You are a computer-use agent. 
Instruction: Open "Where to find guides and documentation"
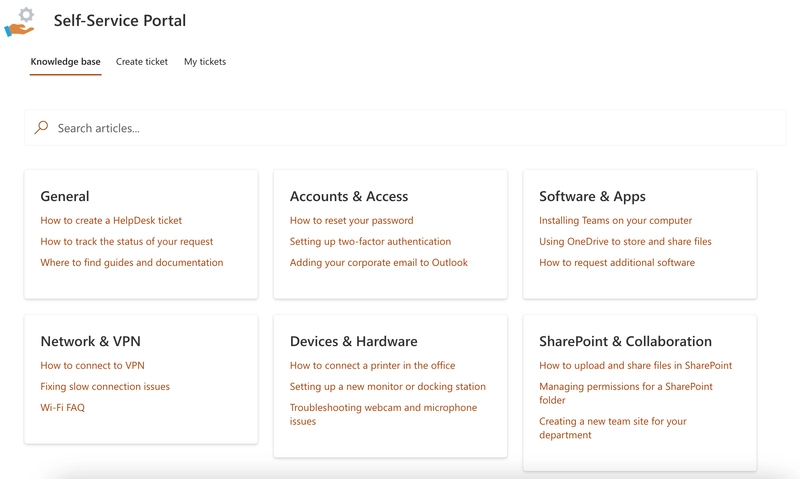(132, 263)
